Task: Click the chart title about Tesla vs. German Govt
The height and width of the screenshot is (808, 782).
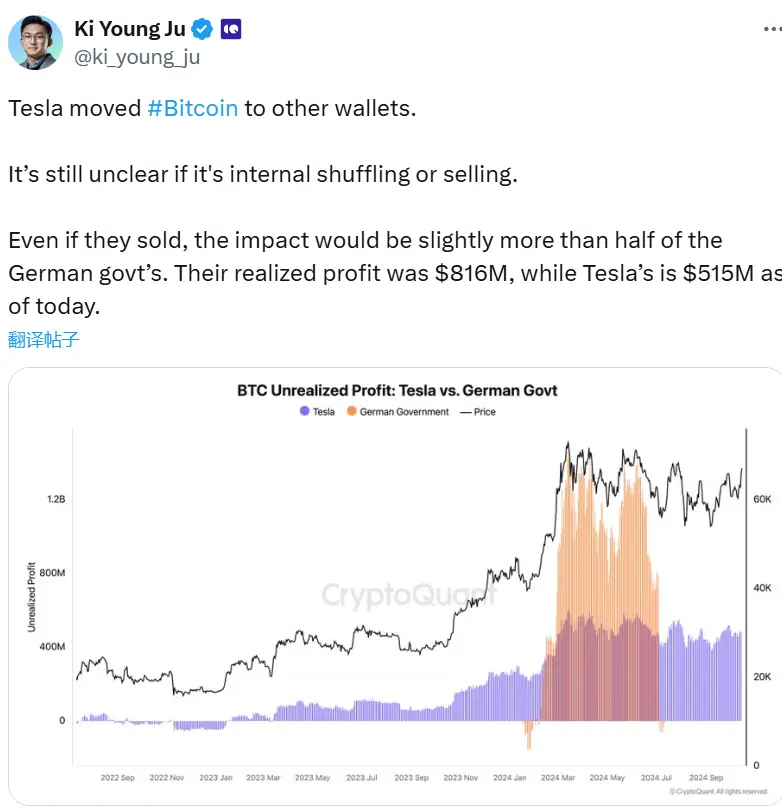Action: click(x=397, y=390)
